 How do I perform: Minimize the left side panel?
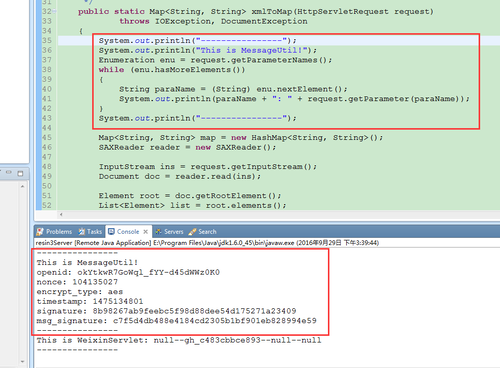click(9, 173)
